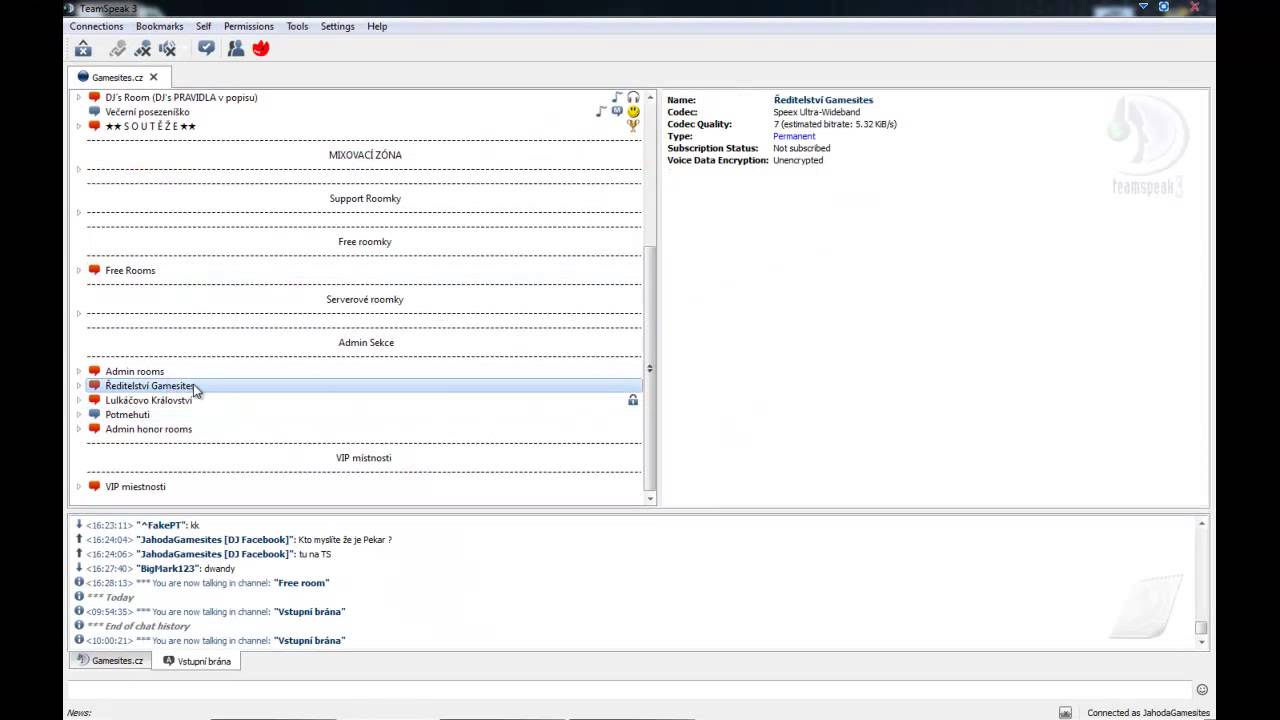Click the channel tree vertical scrollbar
The height and width of the screenshot is (720, 1280).
(x=650, y=370)
